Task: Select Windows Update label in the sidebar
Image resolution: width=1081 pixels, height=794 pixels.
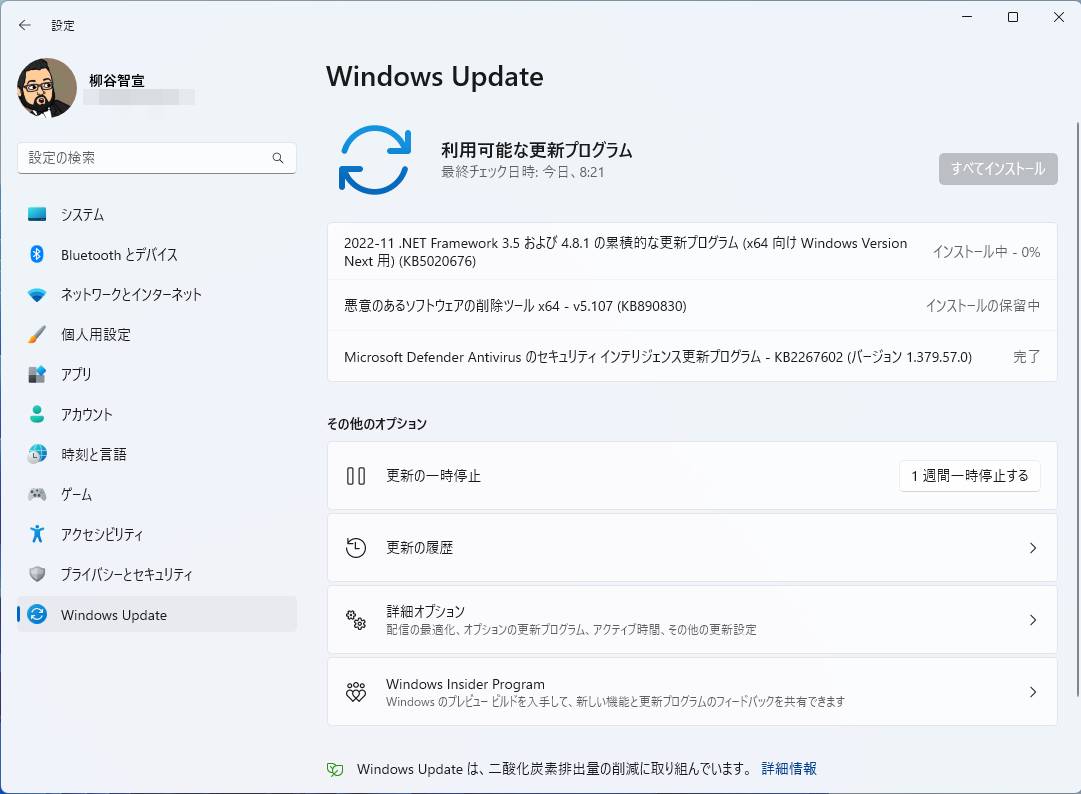Action: (114, 615)
